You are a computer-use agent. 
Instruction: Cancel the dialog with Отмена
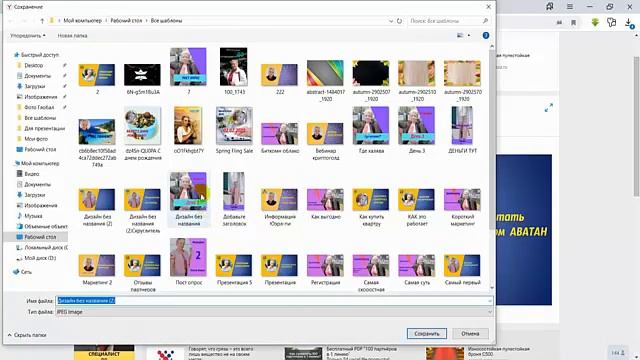470,333
